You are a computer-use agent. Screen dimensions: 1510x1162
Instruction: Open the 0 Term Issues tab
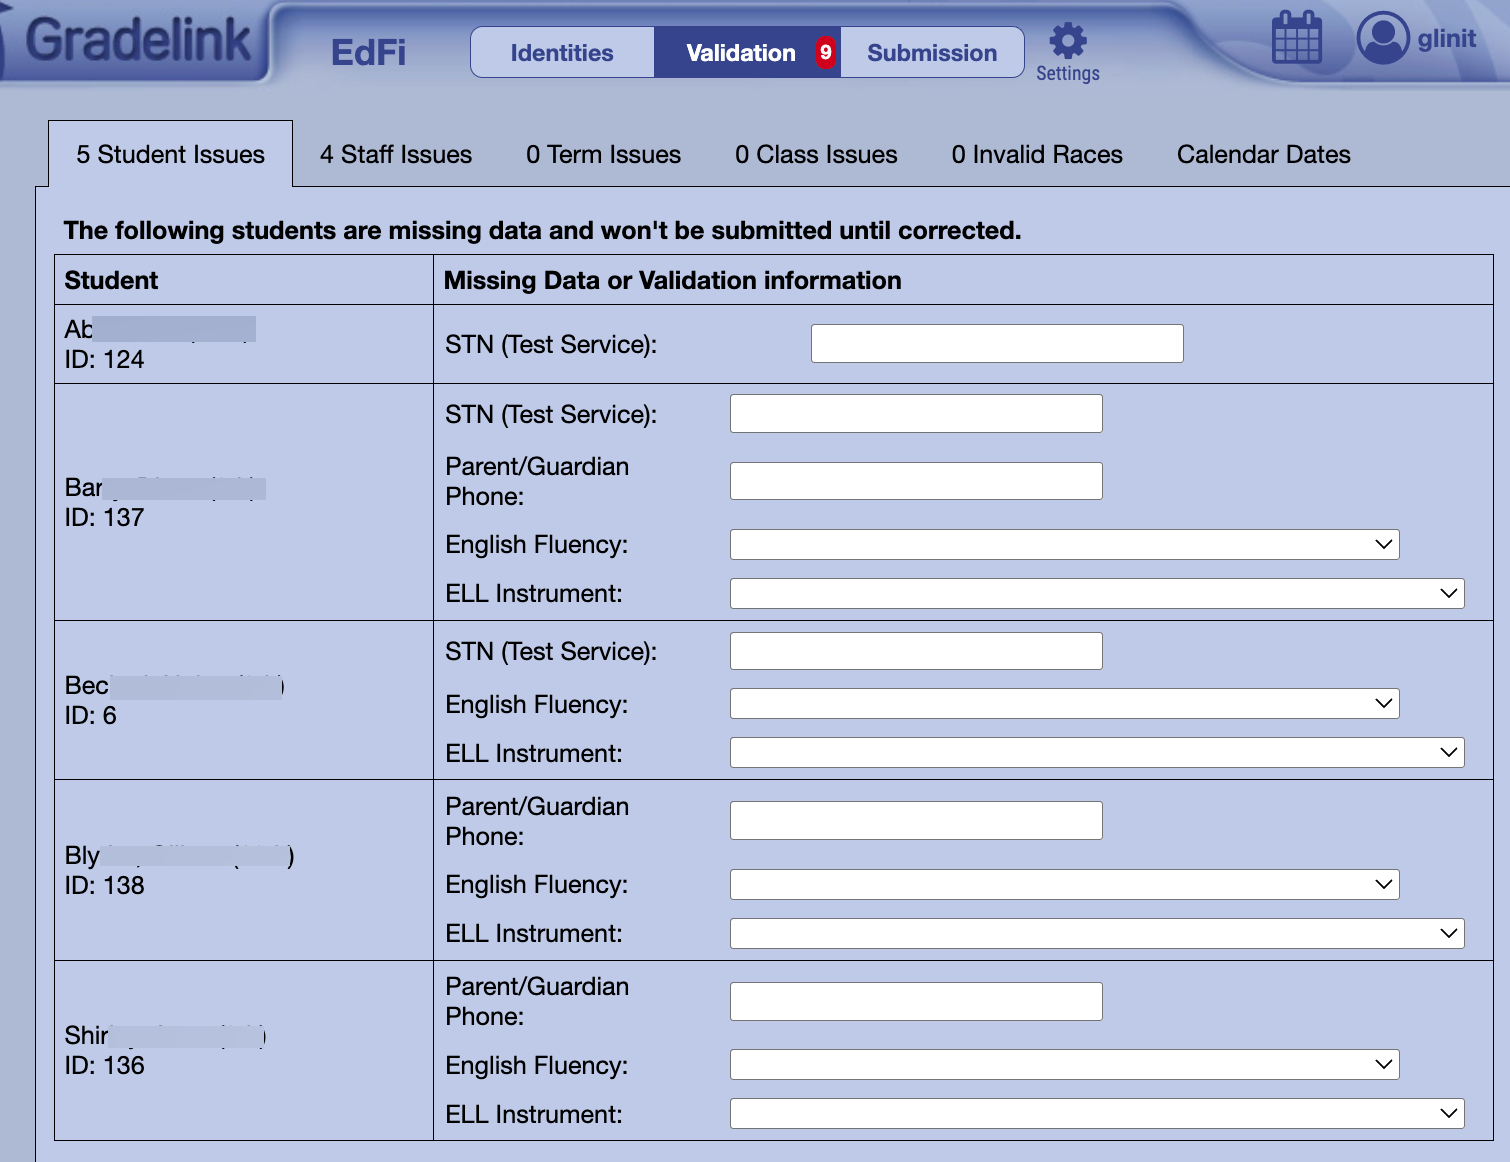click(603, 154)
